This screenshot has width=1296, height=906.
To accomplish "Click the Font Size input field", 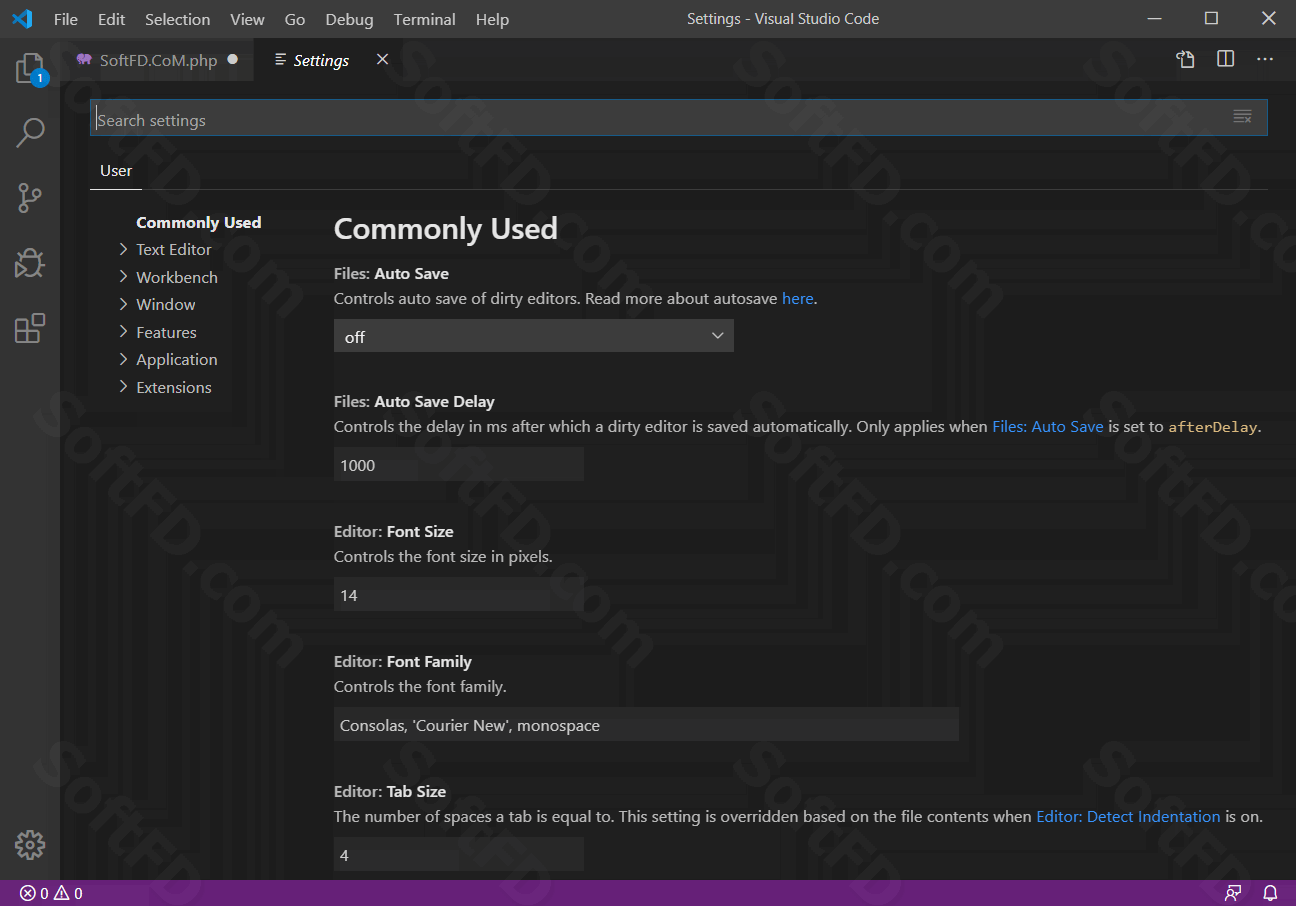I will (459, 595).
